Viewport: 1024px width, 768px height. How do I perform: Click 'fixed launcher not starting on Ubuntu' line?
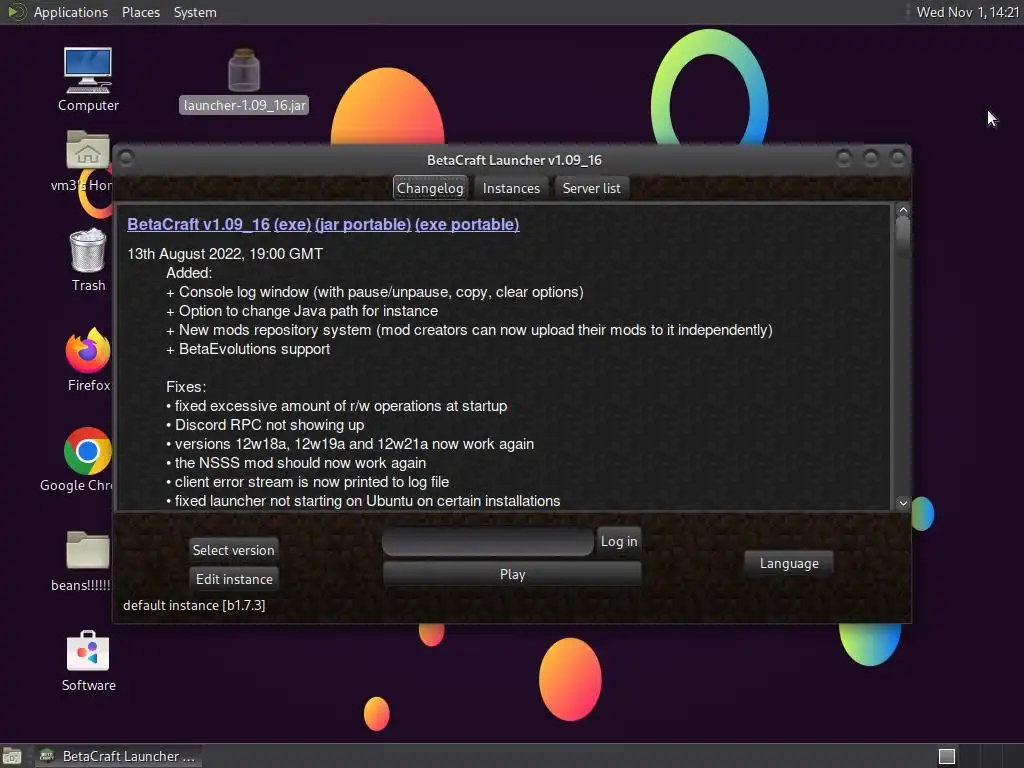[363, 500]
